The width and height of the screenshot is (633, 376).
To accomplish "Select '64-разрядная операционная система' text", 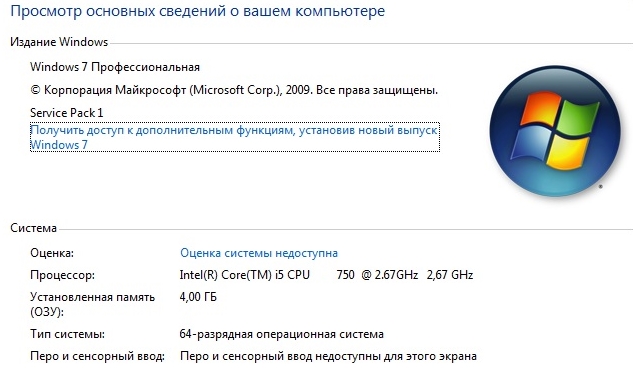I will 281,334.
